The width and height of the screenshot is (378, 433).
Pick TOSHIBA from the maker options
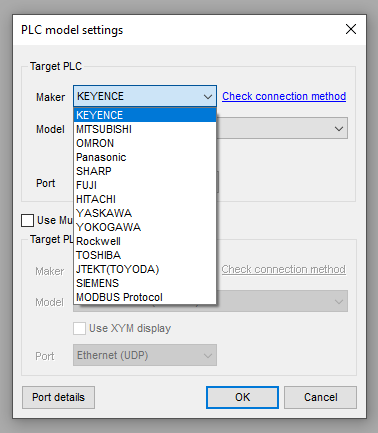point(145,255)
